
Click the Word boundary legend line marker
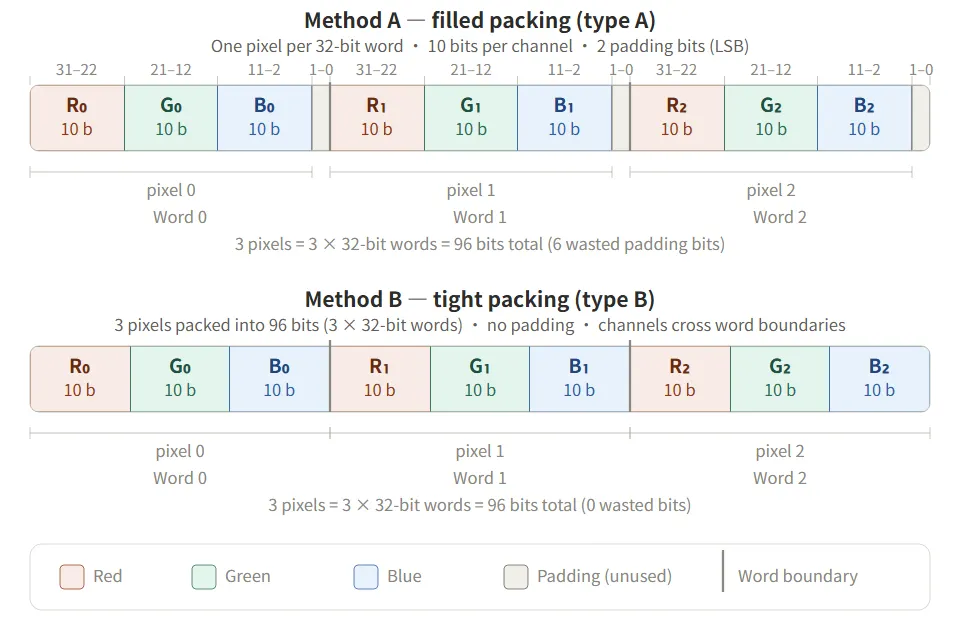(723, 571)
